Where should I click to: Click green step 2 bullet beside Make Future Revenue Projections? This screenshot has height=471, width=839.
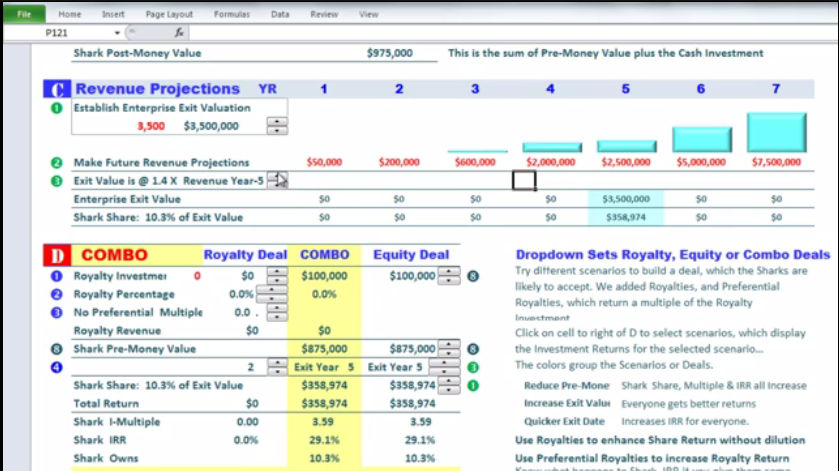click(56, 162)
